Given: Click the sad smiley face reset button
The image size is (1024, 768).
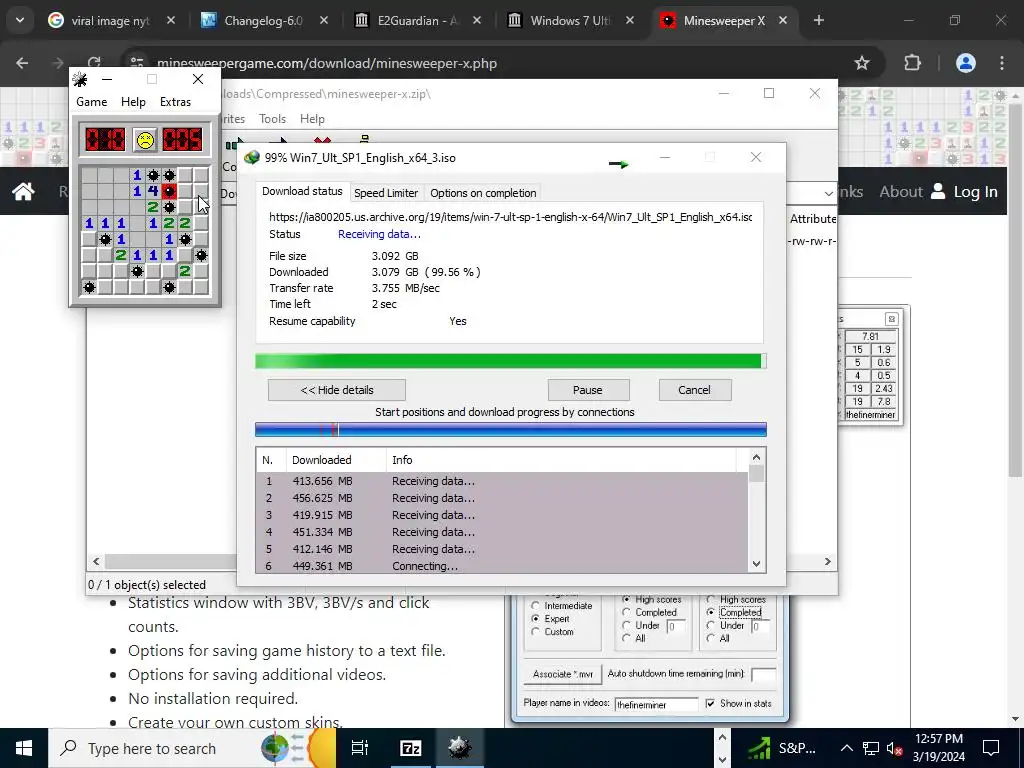Looking at the screenshot, I should click(145, 140).
